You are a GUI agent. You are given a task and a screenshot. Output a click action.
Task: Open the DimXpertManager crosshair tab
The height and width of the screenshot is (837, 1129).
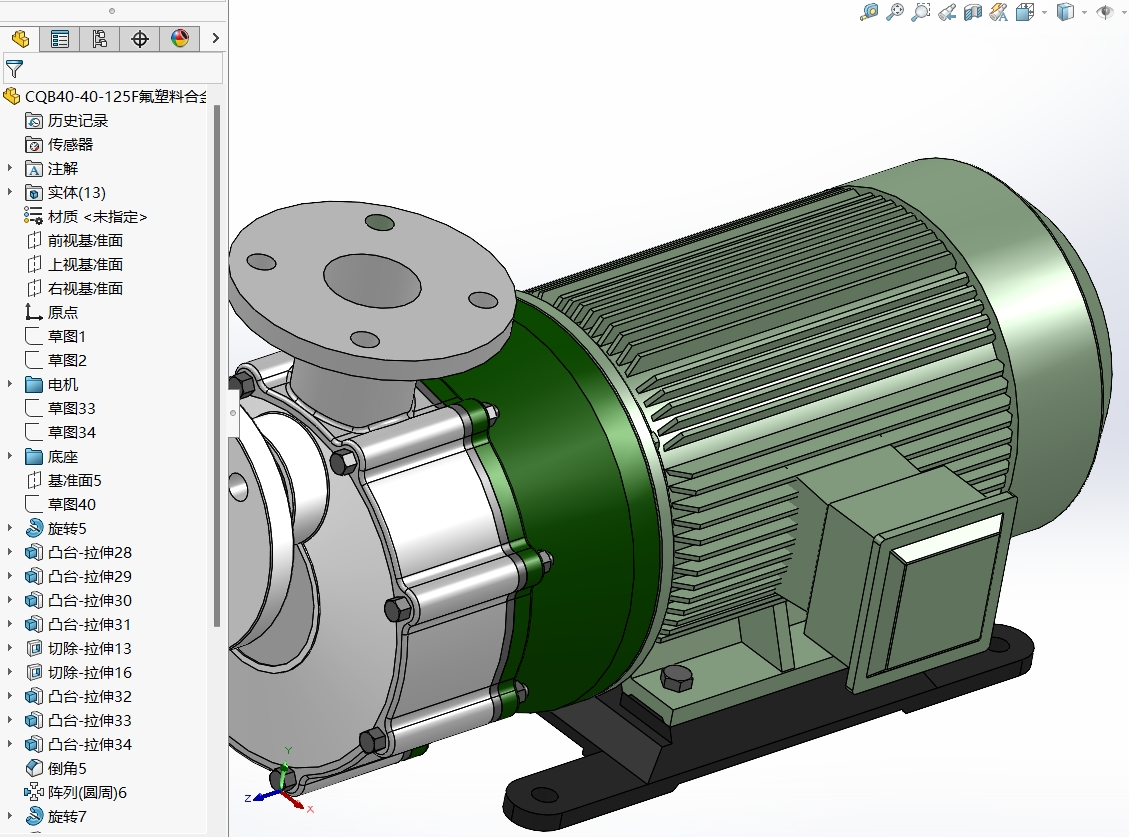tap(140, 38)
